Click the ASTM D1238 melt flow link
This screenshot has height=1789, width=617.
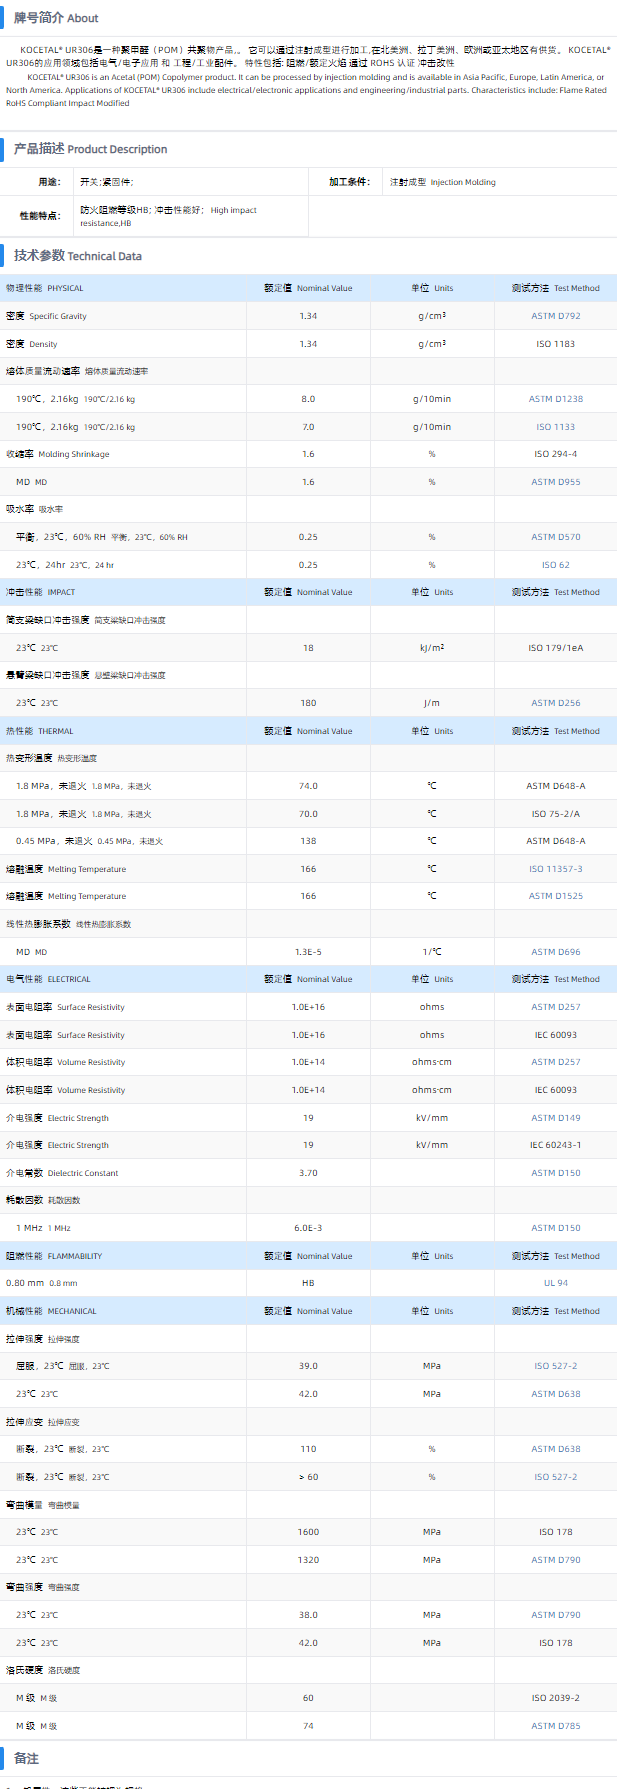[555, 399]
